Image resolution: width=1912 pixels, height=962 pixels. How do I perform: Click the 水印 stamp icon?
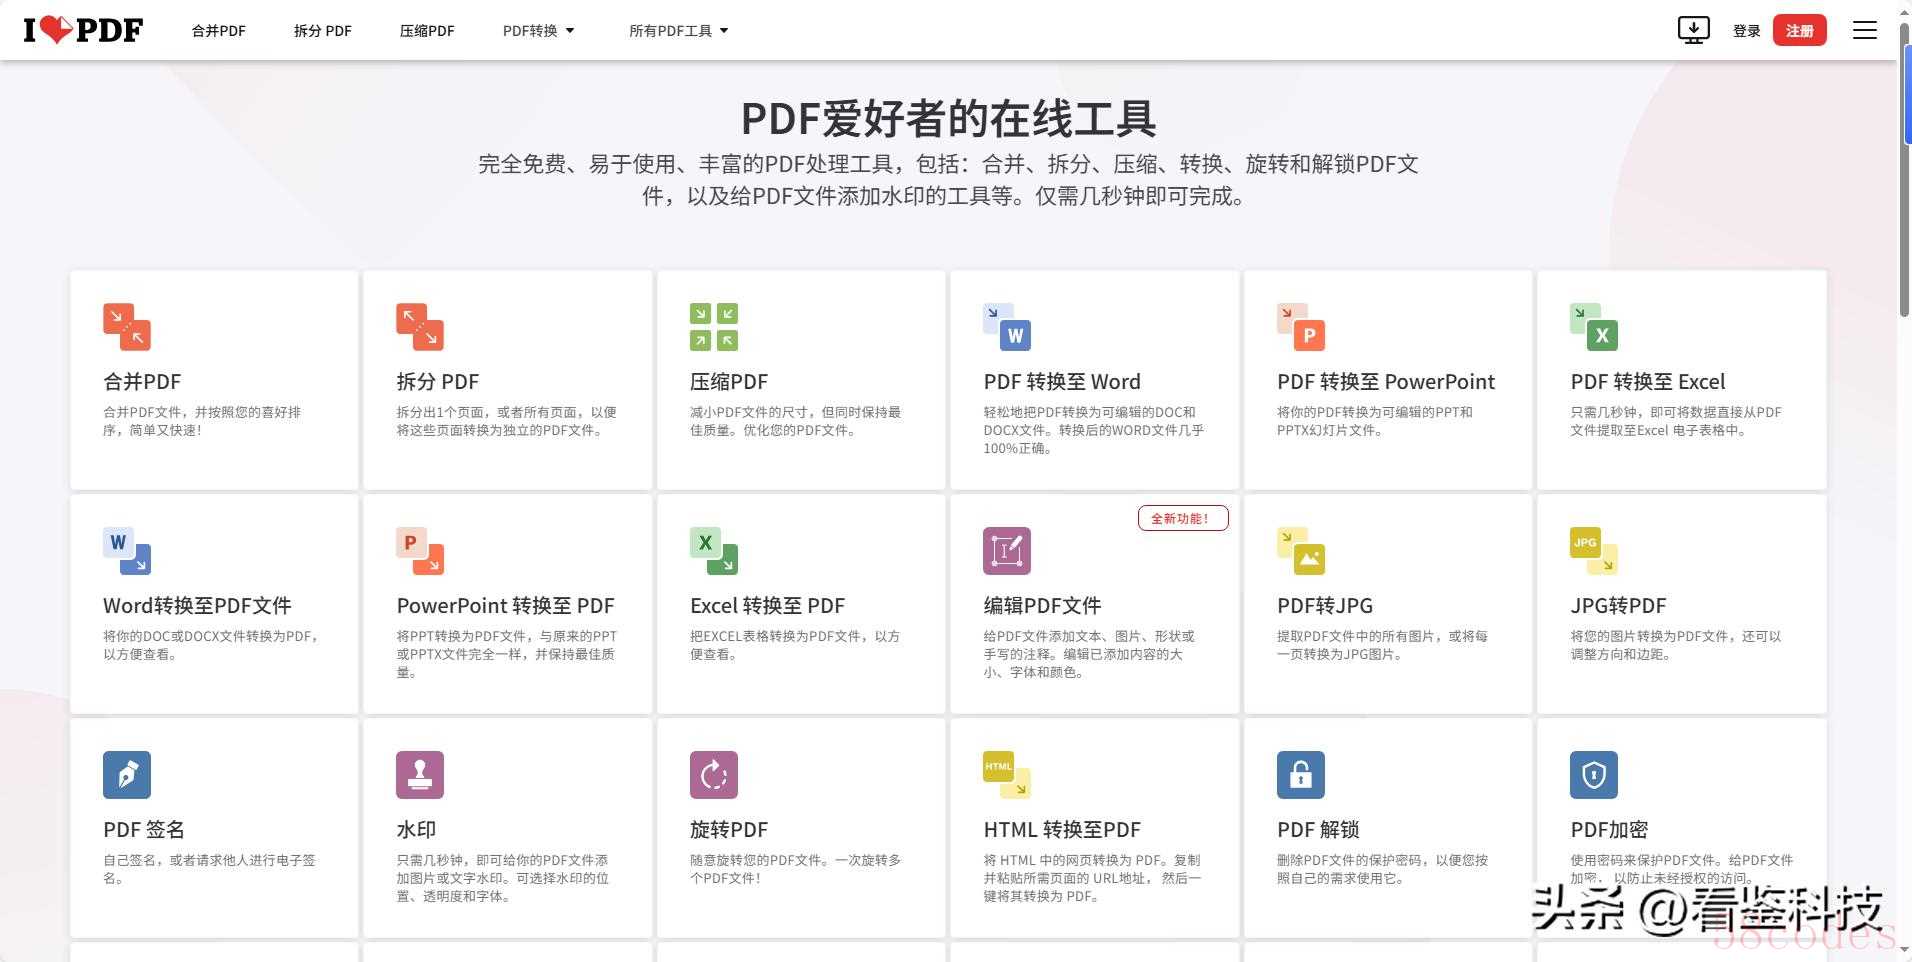click(420, 775)
